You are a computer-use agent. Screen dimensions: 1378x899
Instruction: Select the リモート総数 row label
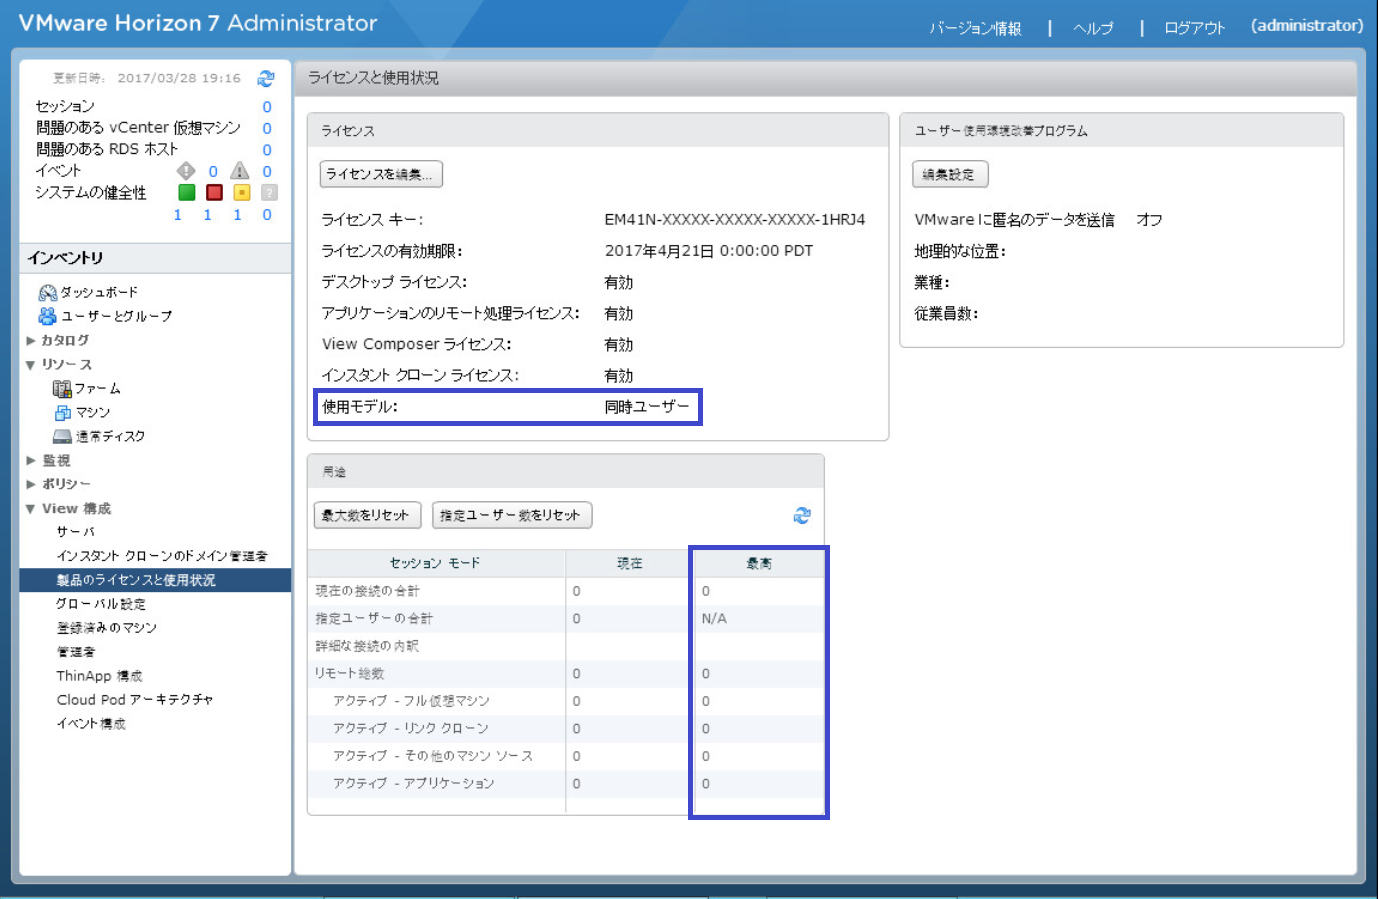349,674
